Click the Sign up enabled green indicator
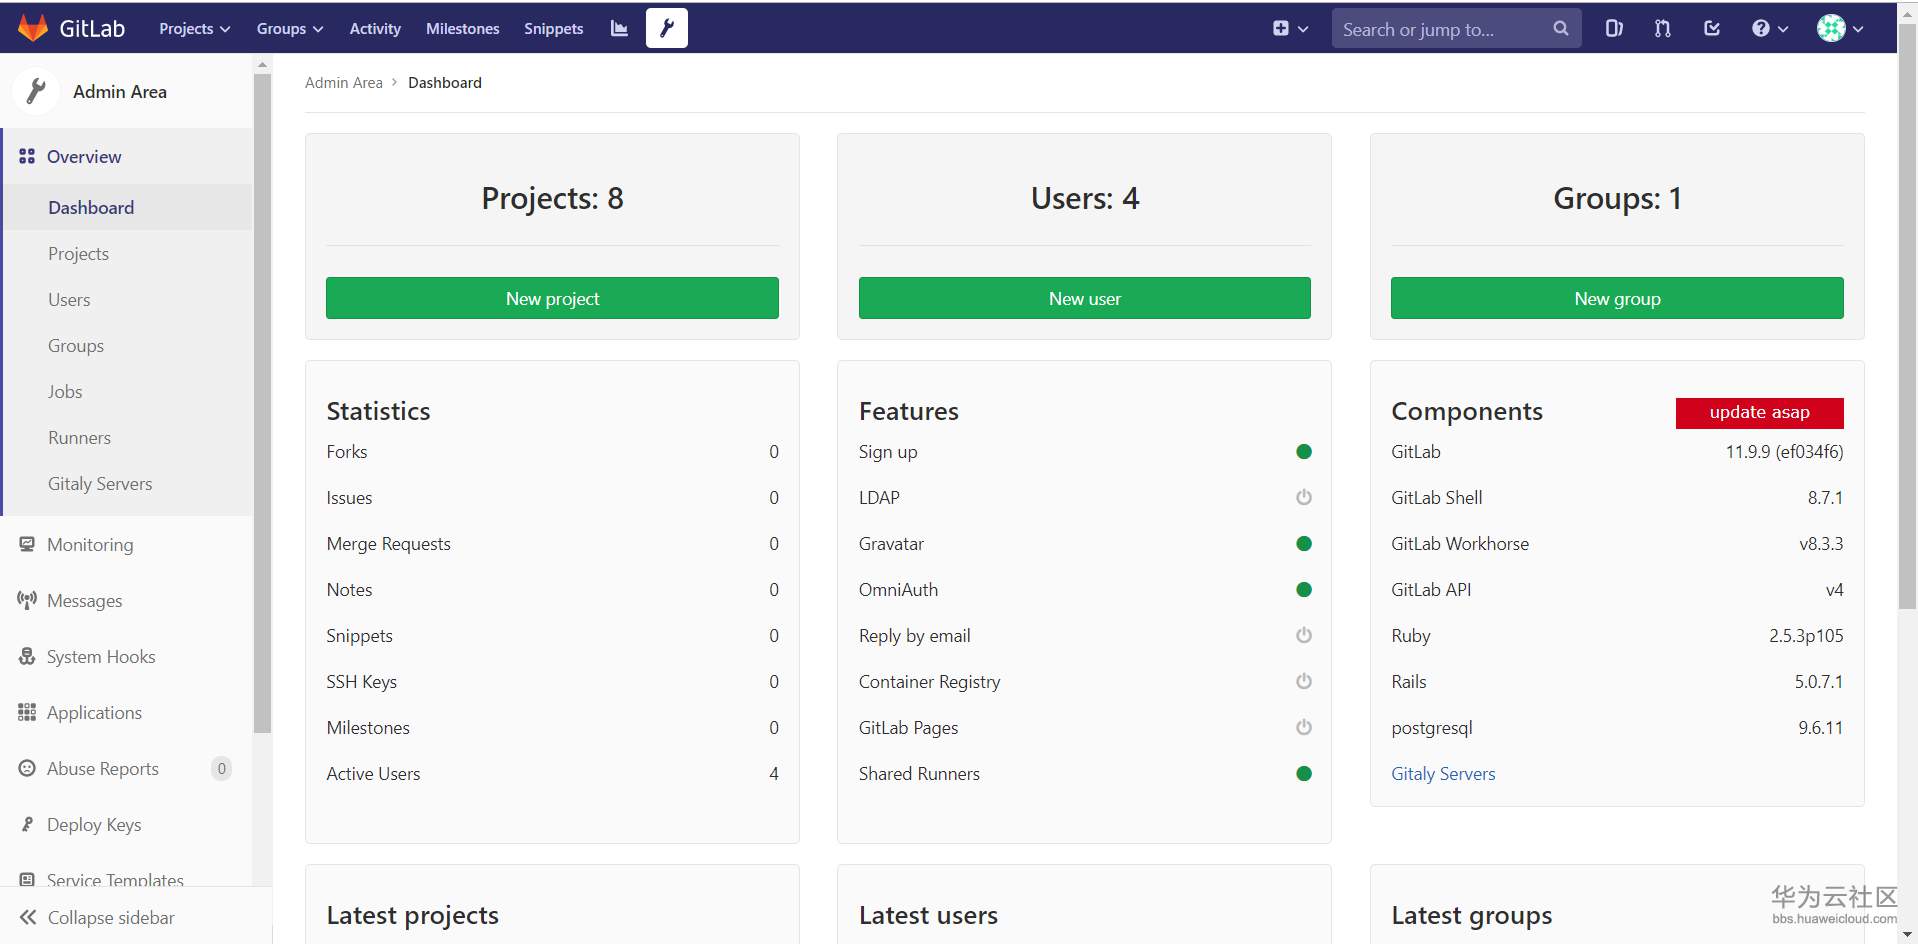 [1303, 451]
